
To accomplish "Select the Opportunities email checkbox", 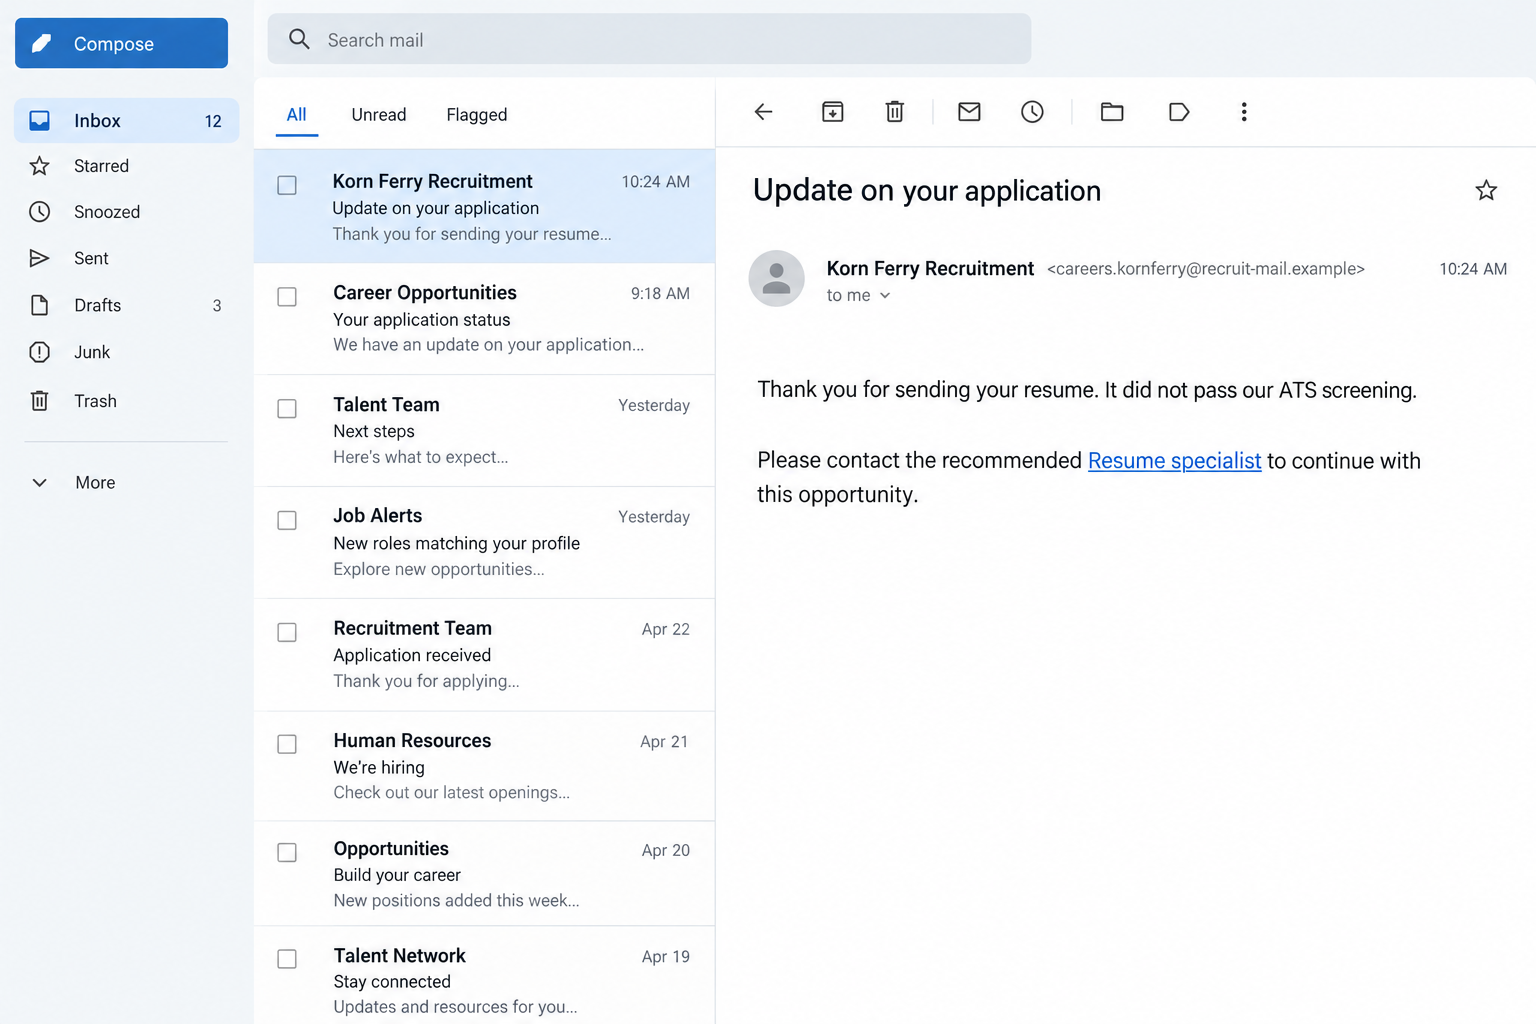I will coord(287,852).
